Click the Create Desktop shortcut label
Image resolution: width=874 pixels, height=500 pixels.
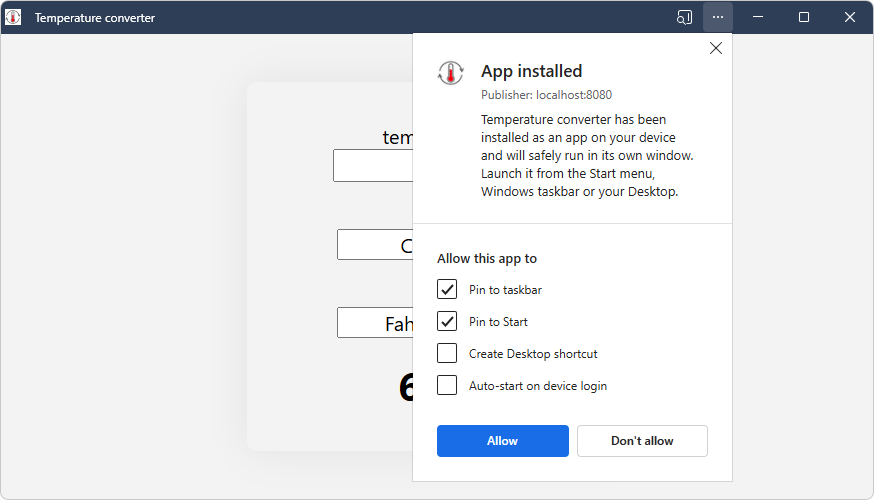(533, 354)
